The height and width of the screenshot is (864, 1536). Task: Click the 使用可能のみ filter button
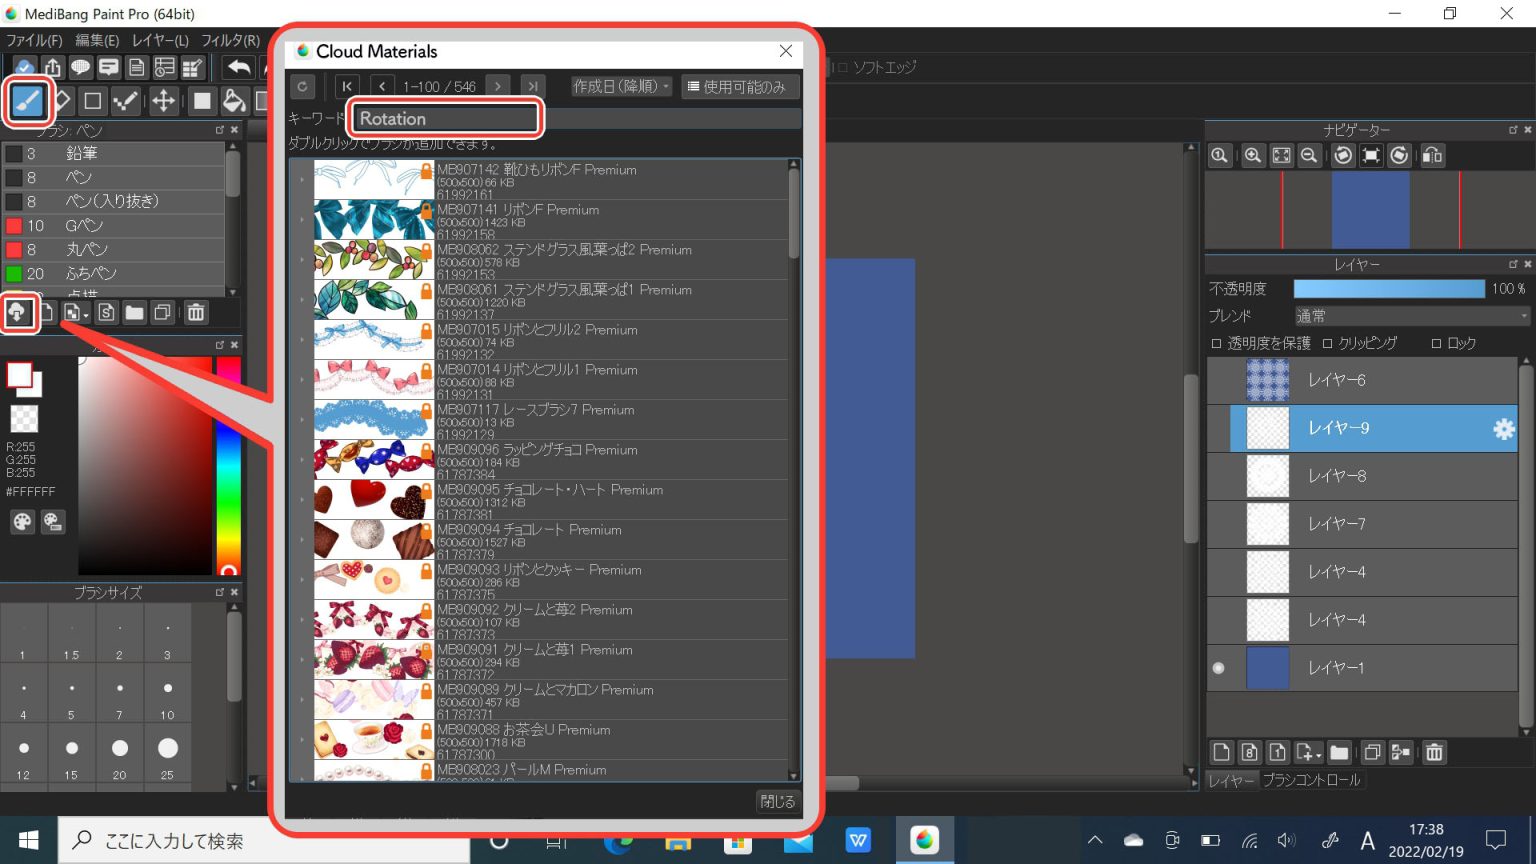(x=740, y=86)
